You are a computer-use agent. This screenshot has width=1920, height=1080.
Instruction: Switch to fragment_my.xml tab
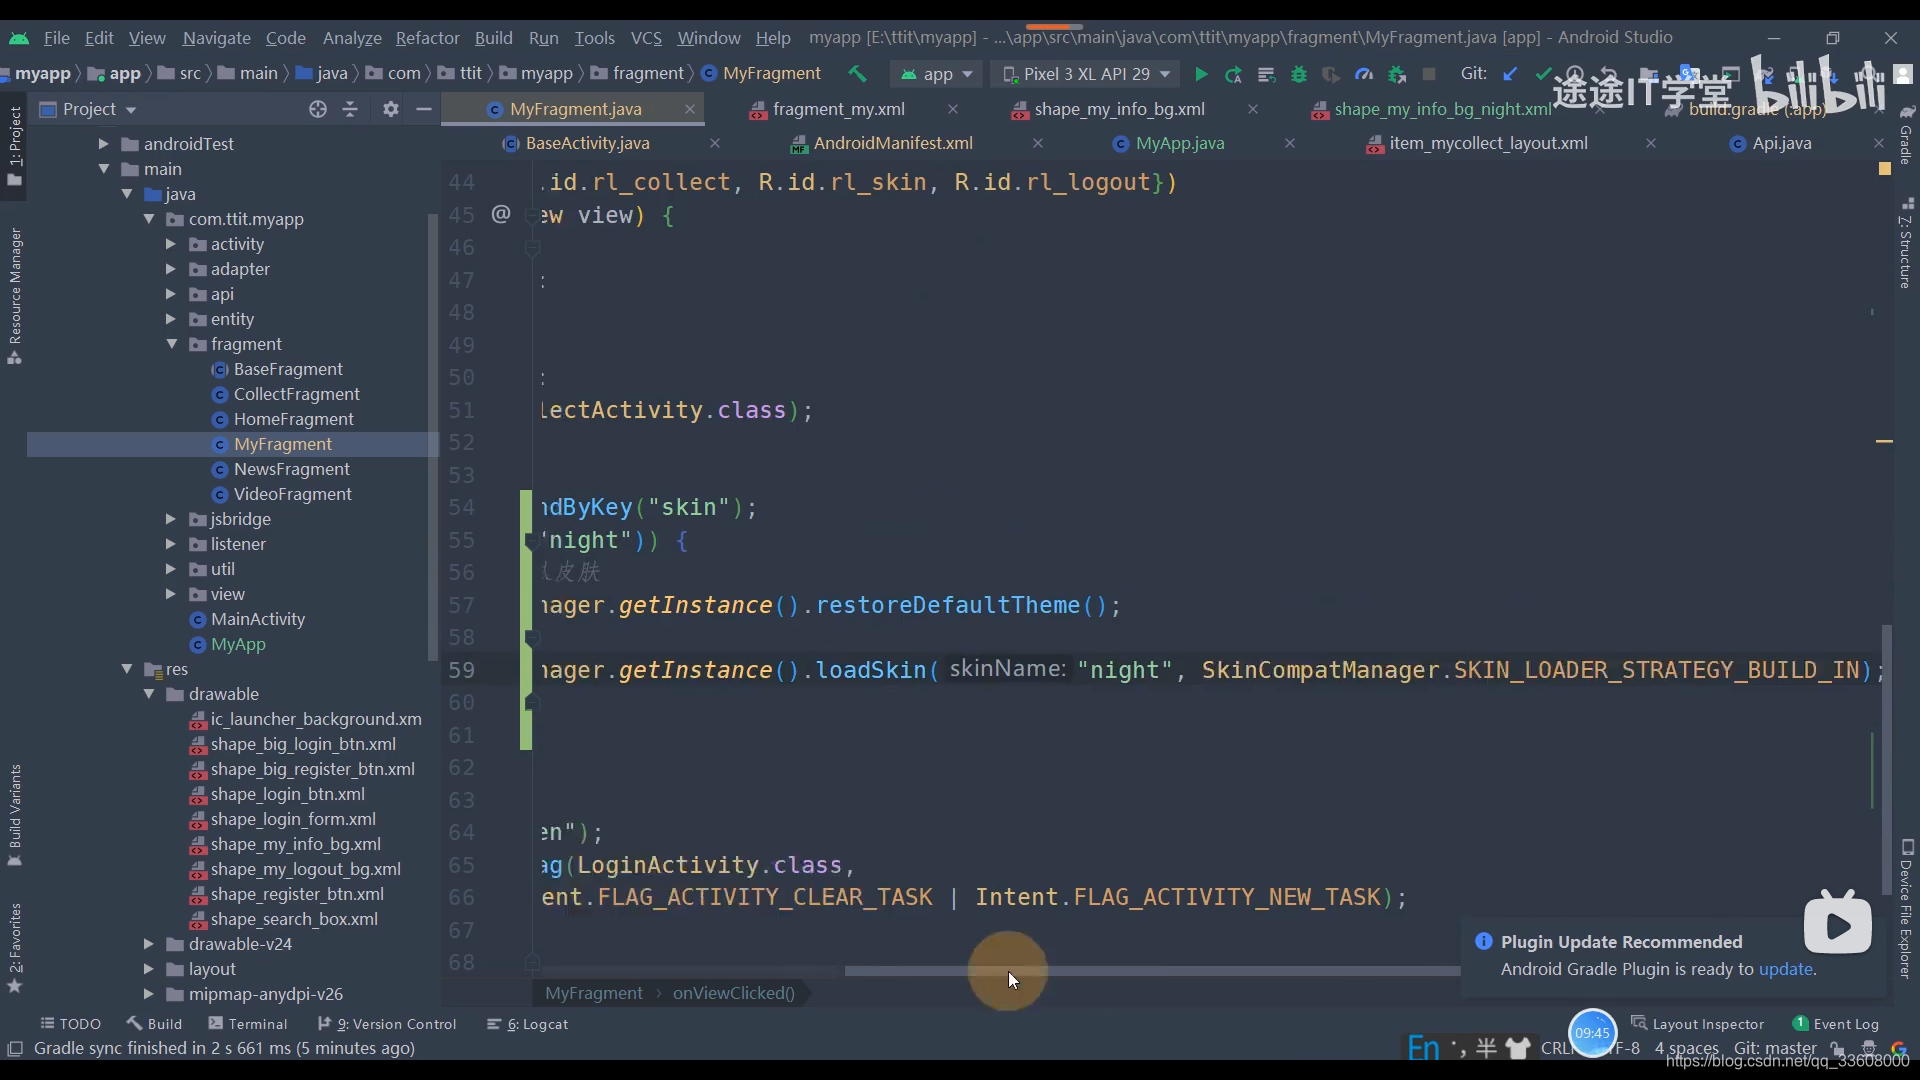point(838,109)
